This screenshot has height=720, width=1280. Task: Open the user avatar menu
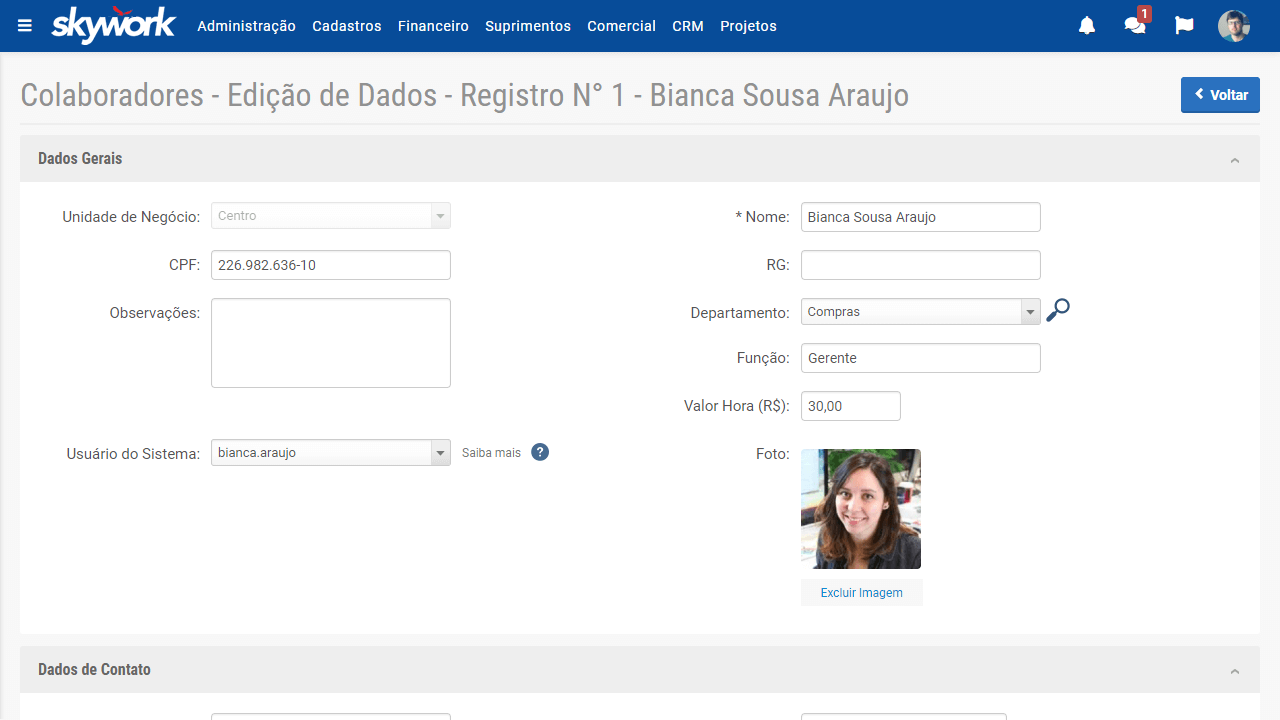[x=1234, y=26]
